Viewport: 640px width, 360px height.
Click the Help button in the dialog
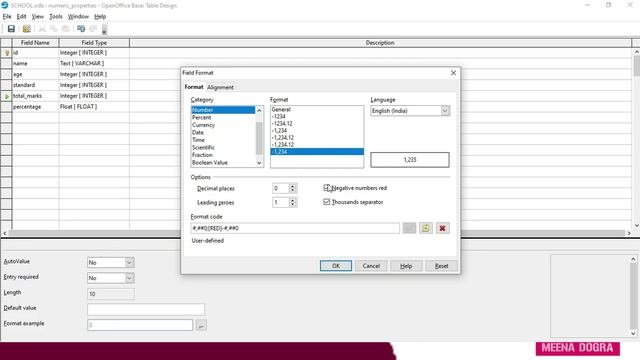click(x=406, y=266)
